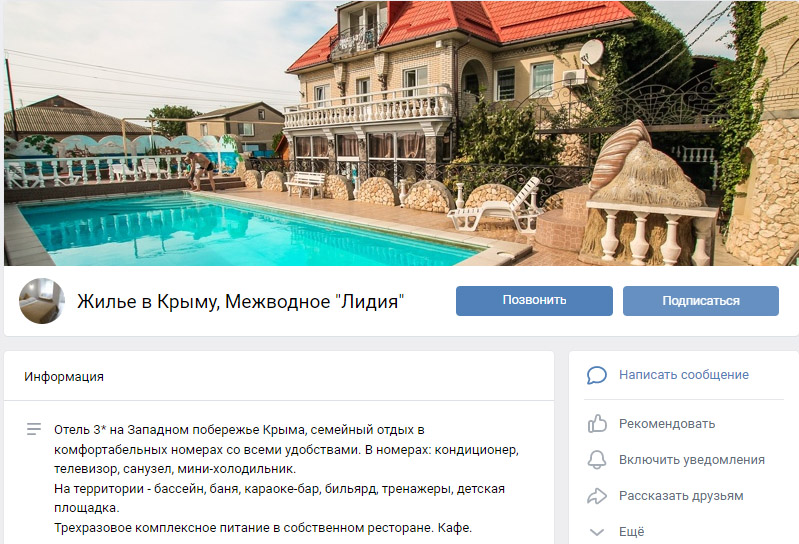Subscribe using the Подписаться button

701,301
